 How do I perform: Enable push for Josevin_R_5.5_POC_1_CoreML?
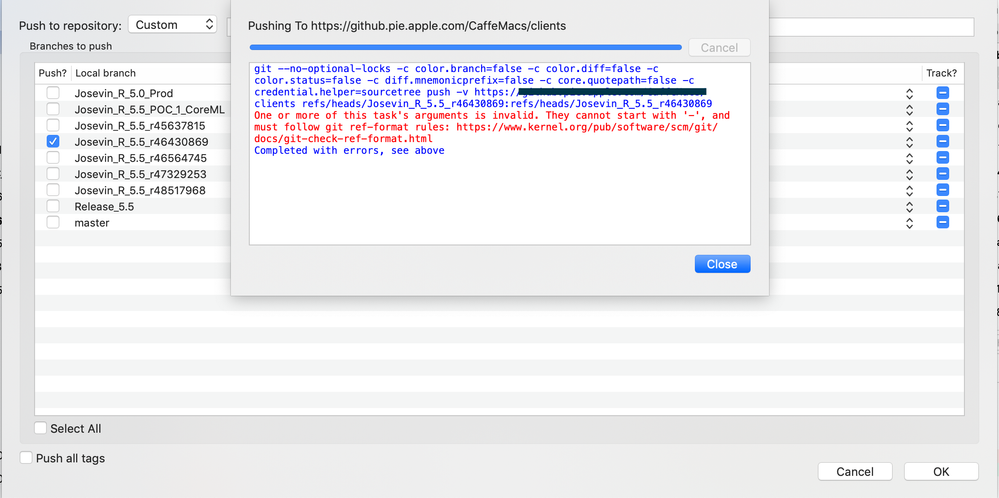click(x=53, y=110)
